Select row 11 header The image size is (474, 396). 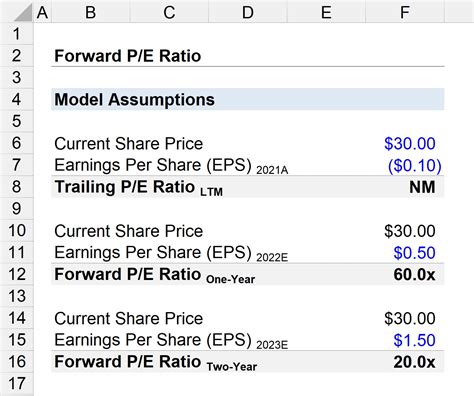(x=17, y=252)
